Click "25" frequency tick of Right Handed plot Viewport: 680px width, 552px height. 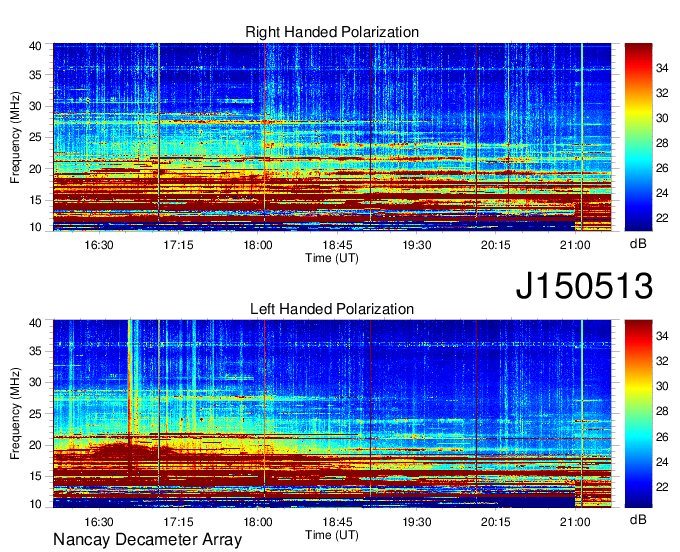pos(35,137)
